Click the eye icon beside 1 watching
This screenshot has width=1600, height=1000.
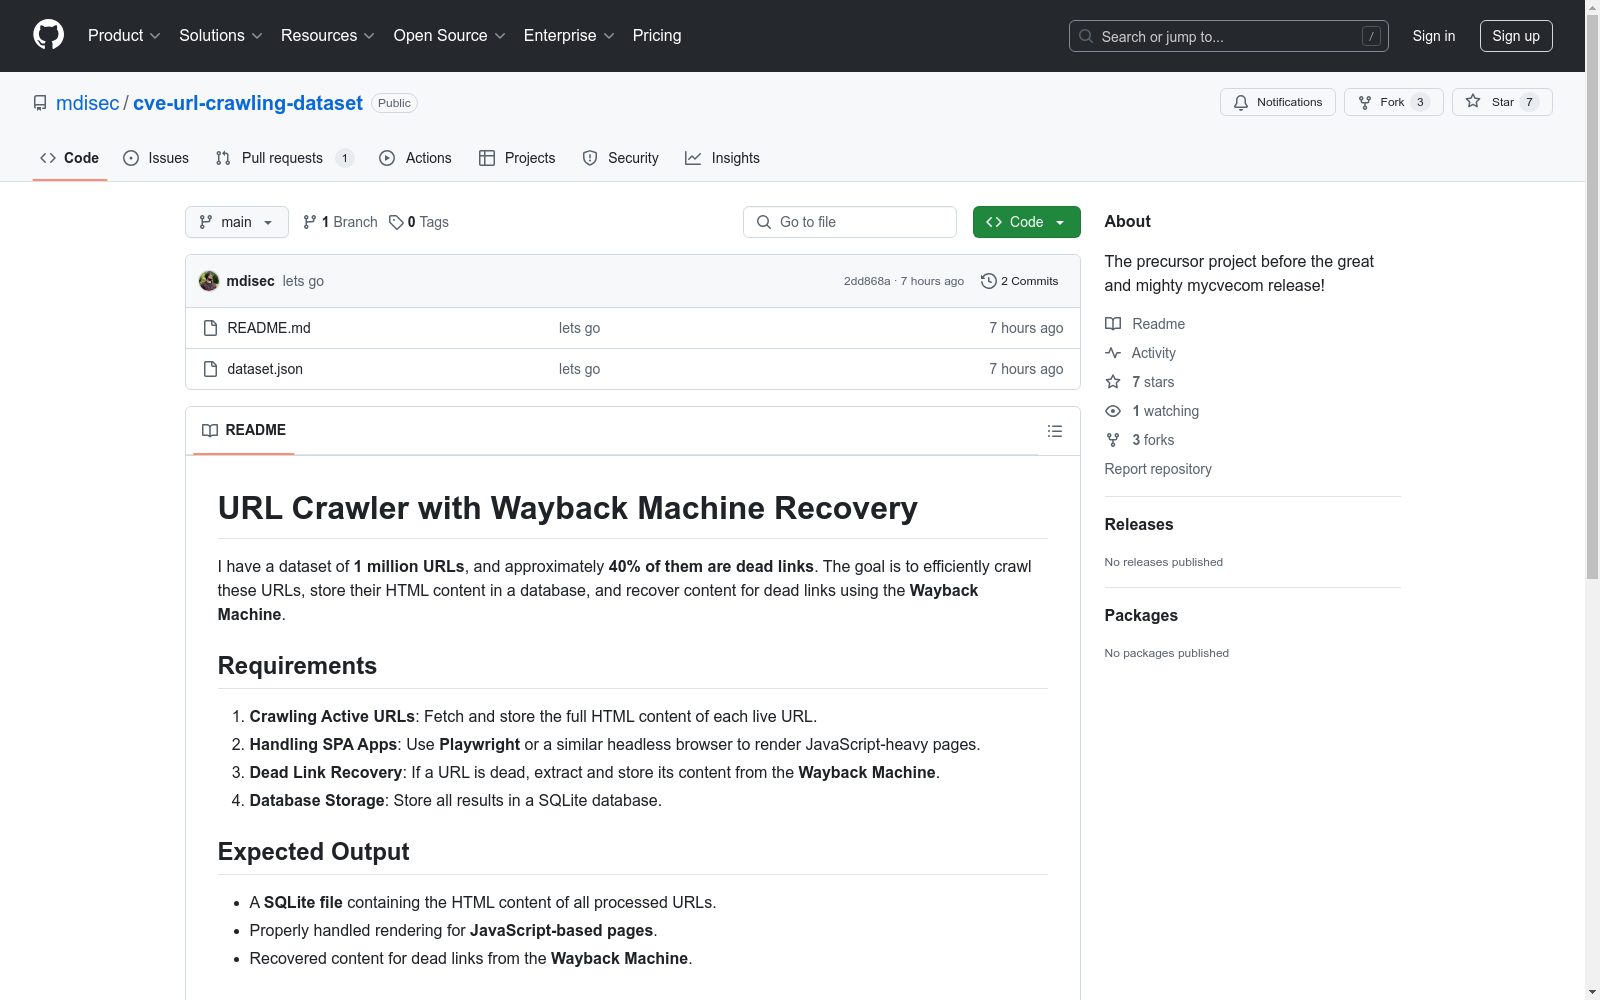tap(1113, 411)
